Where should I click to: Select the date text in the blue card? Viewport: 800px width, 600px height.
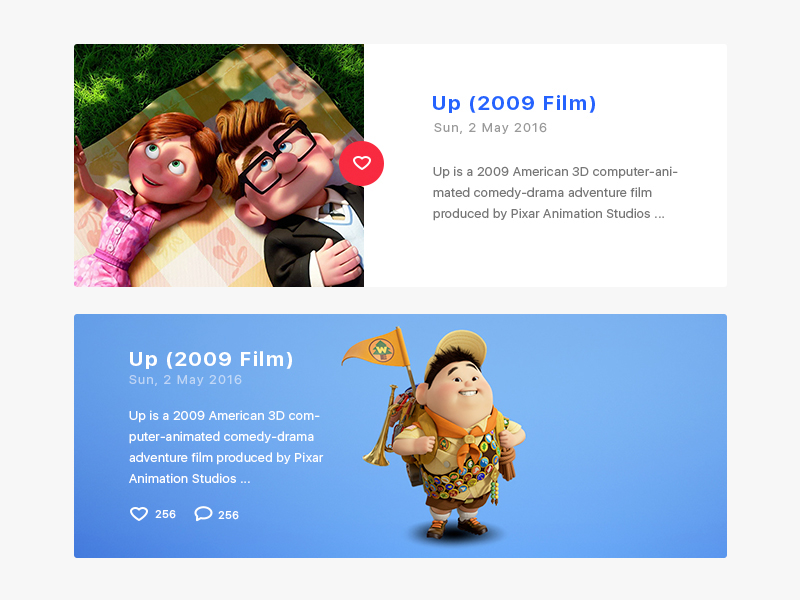click(185, 380)
